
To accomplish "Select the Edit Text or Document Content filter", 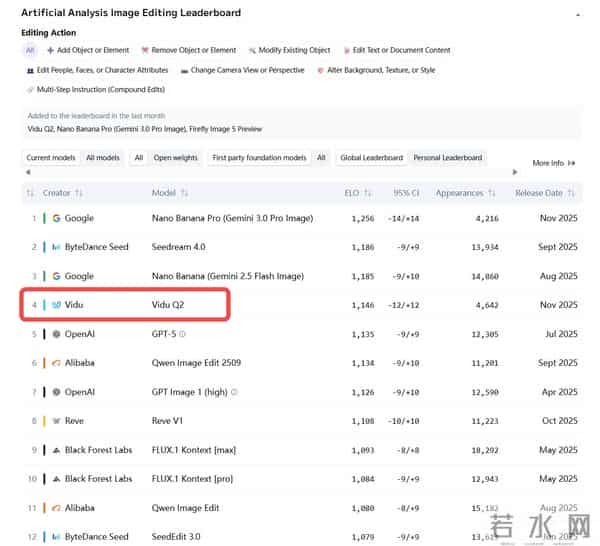I will tap(396, 50).
